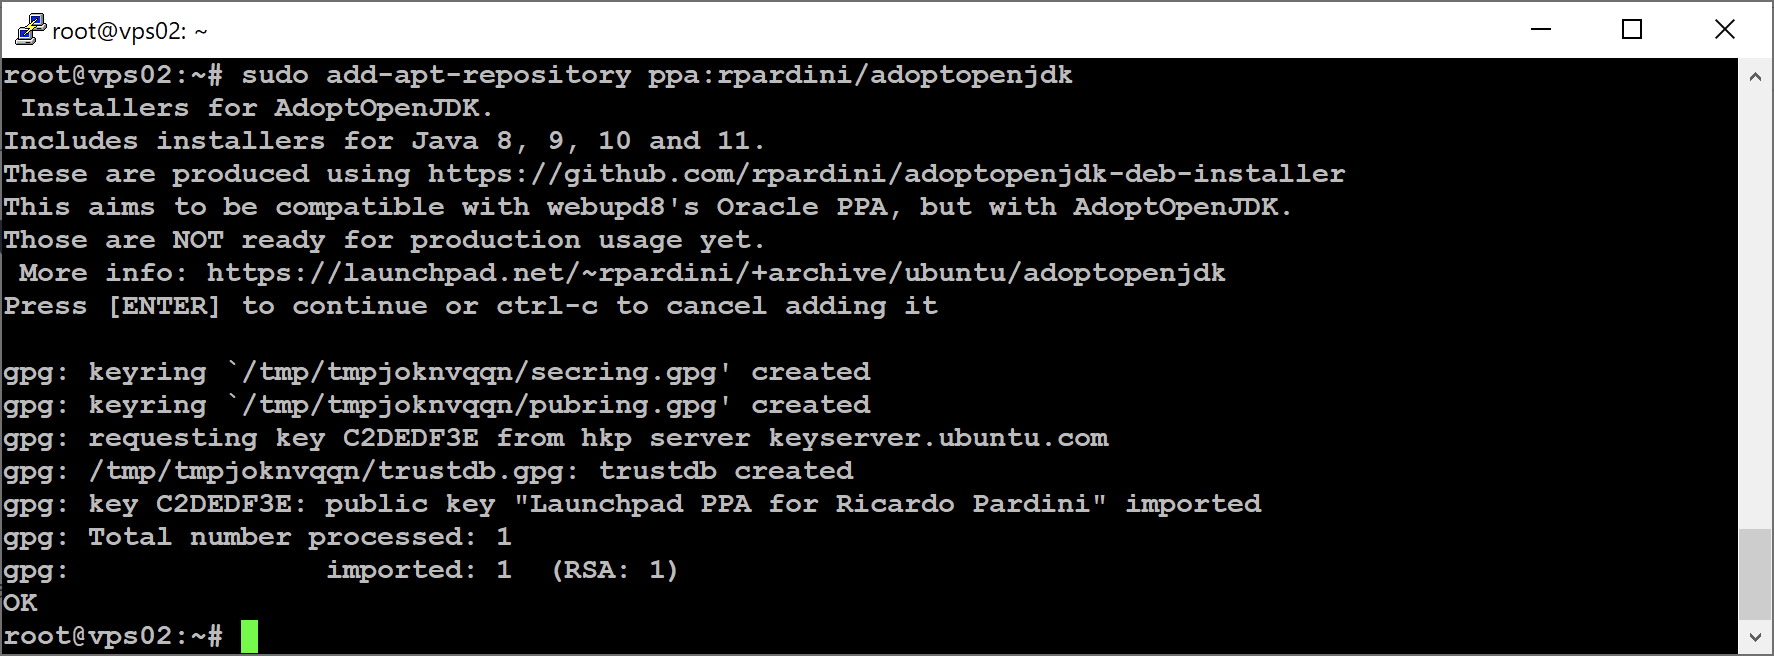The width and height of the screenshot is (1774, 656).
Task: Click the Press [ENTER] prompt line
Action: 470,306
